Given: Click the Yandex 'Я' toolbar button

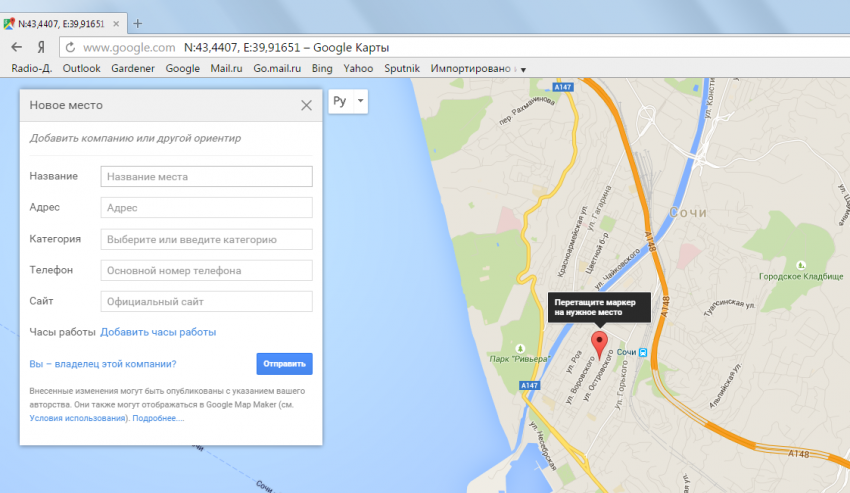Looking at the screenshot, I should click(x=41, y=47).
